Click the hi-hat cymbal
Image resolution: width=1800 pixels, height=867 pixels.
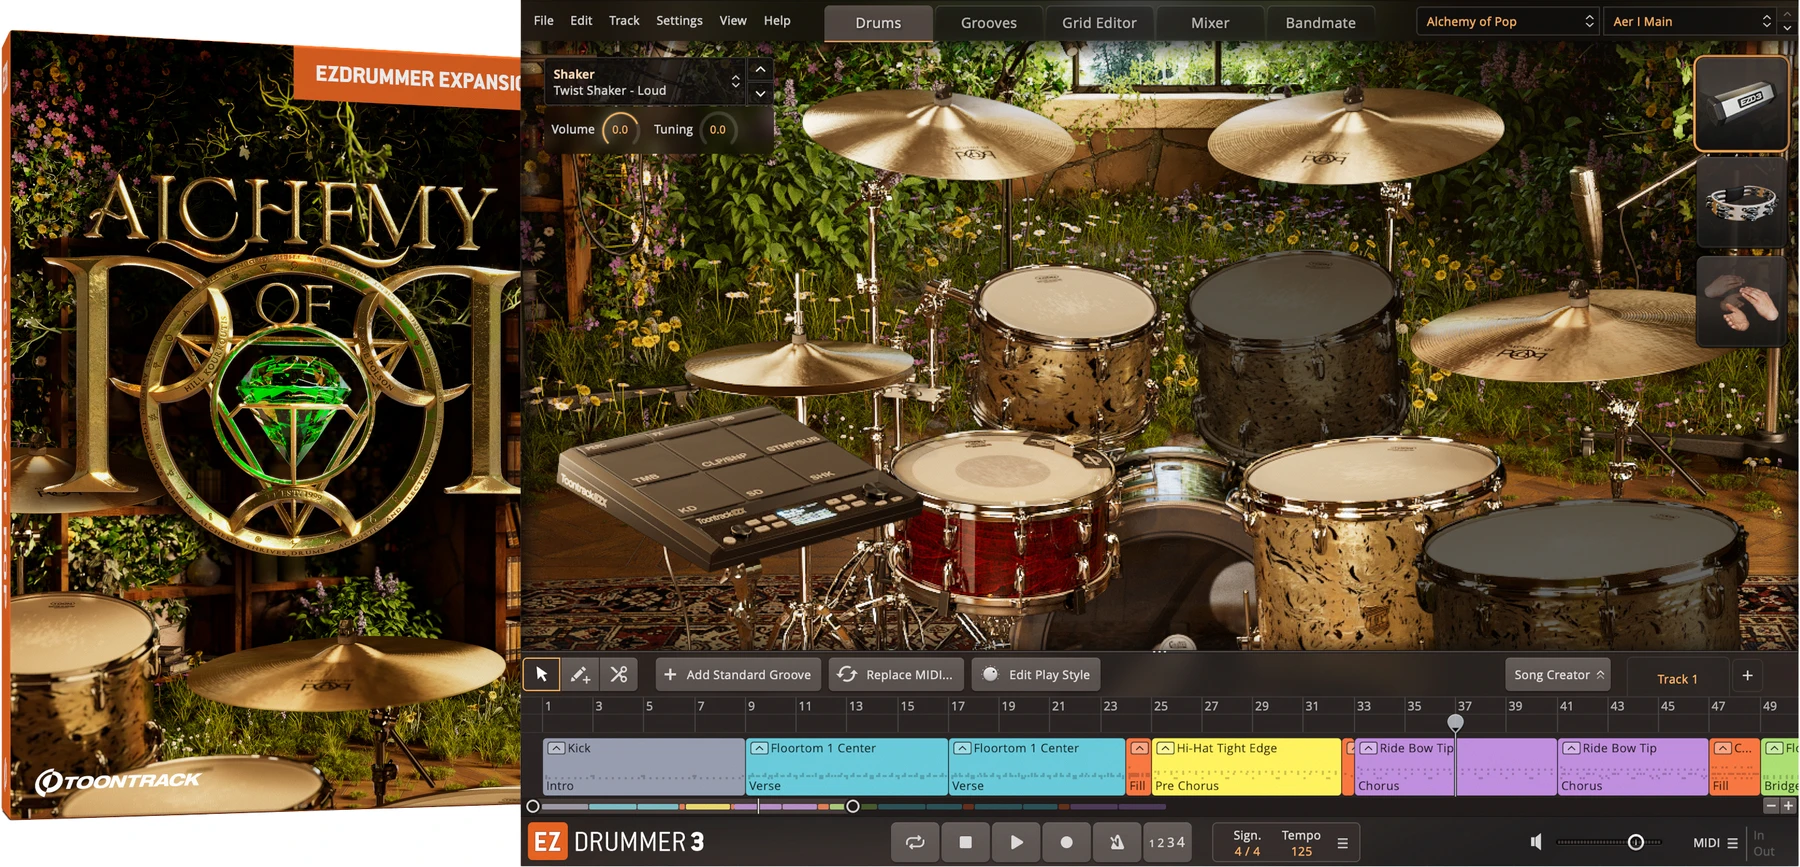pyautogui.click(x=798, y=366)
